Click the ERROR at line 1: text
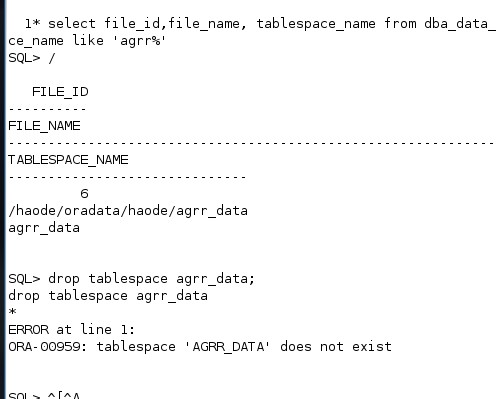 [72, 330]
